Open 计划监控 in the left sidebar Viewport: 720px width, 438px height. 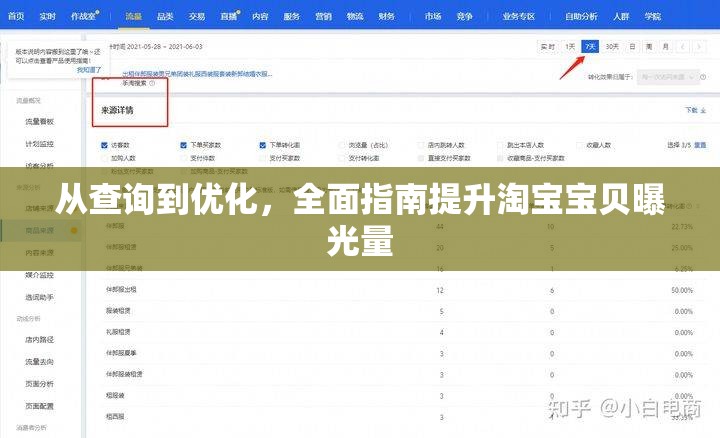pyautogui.click(x=39, y=144)
